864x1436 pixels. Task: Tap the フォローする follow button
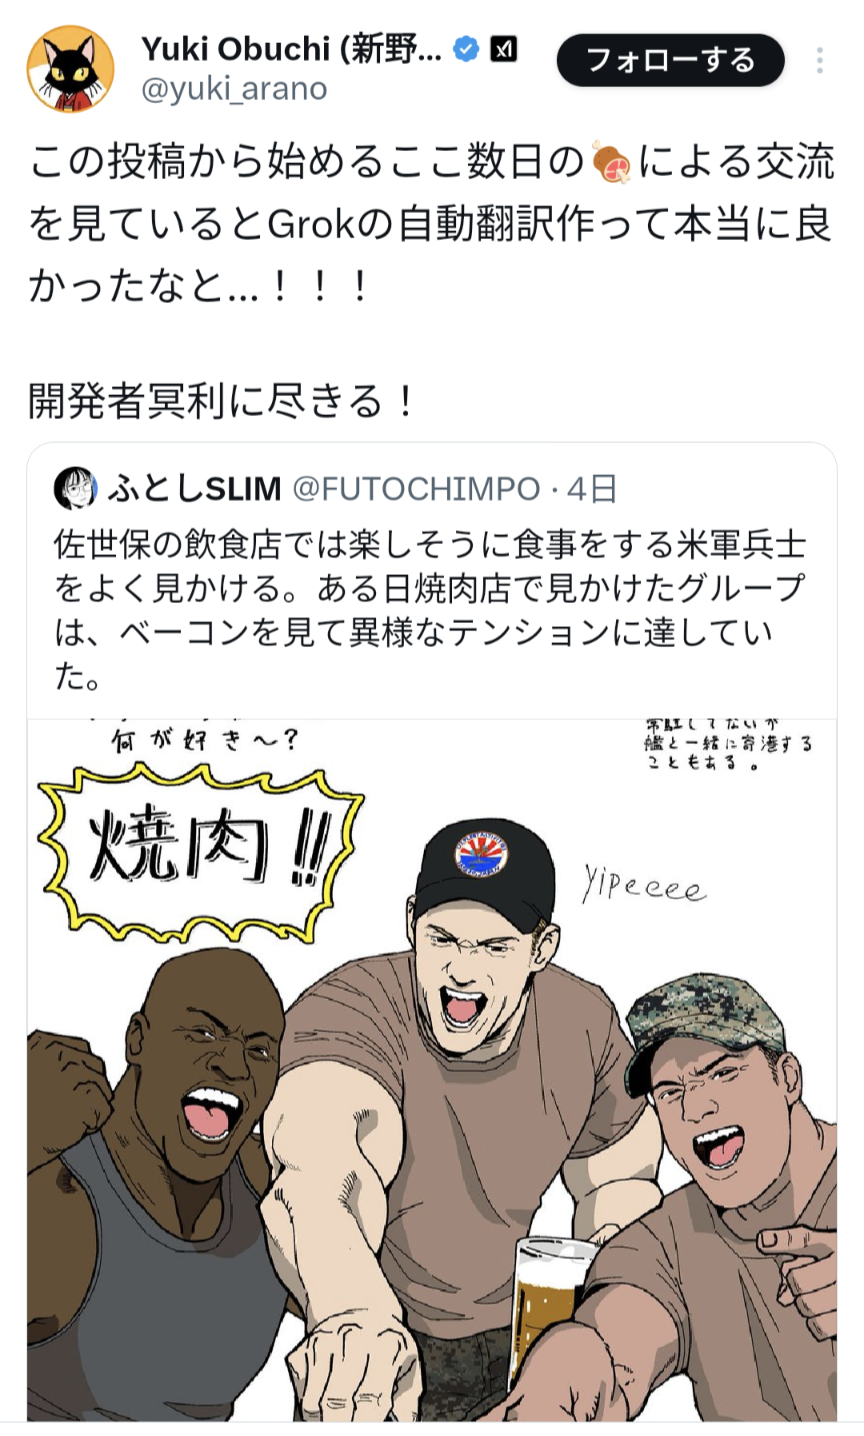point(671,60)
